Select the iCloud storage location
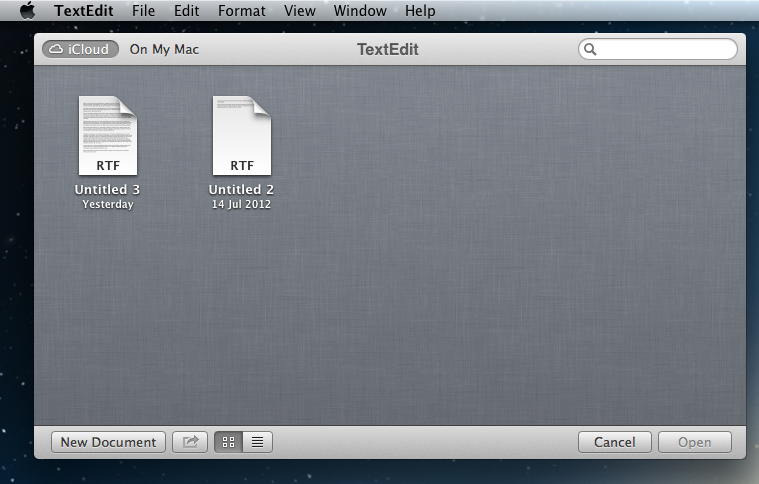759x484 pixels. (80, 49)
